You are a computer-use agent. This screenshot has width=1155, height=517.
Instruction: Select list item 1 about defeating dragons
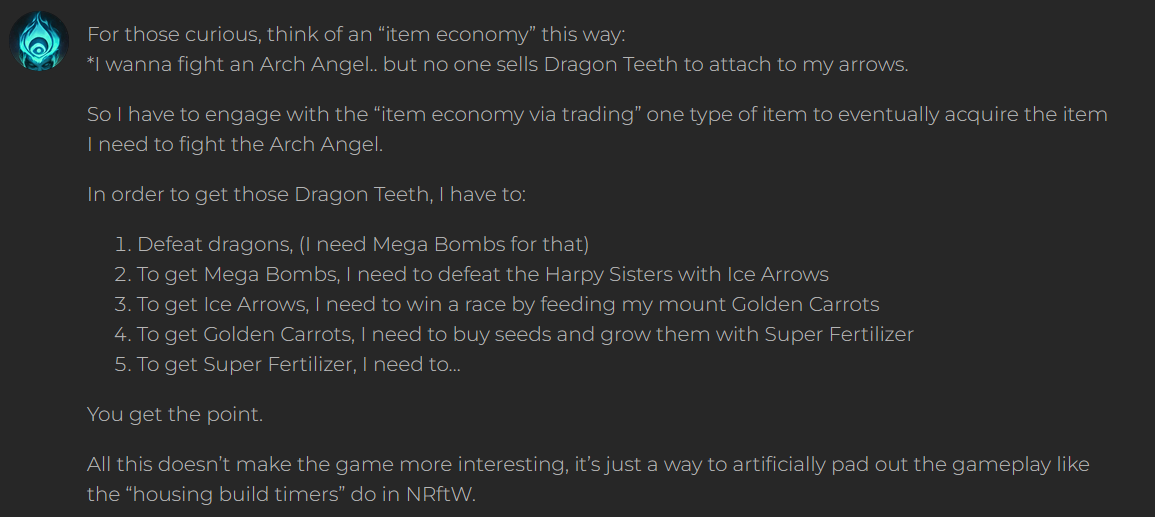pos(352,244)
